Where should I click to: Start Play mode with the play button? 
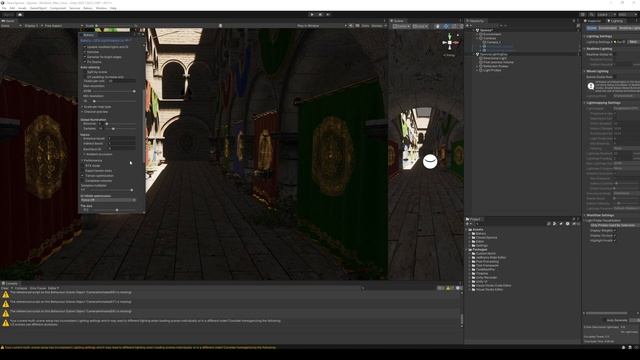click(x=312, y=14)
